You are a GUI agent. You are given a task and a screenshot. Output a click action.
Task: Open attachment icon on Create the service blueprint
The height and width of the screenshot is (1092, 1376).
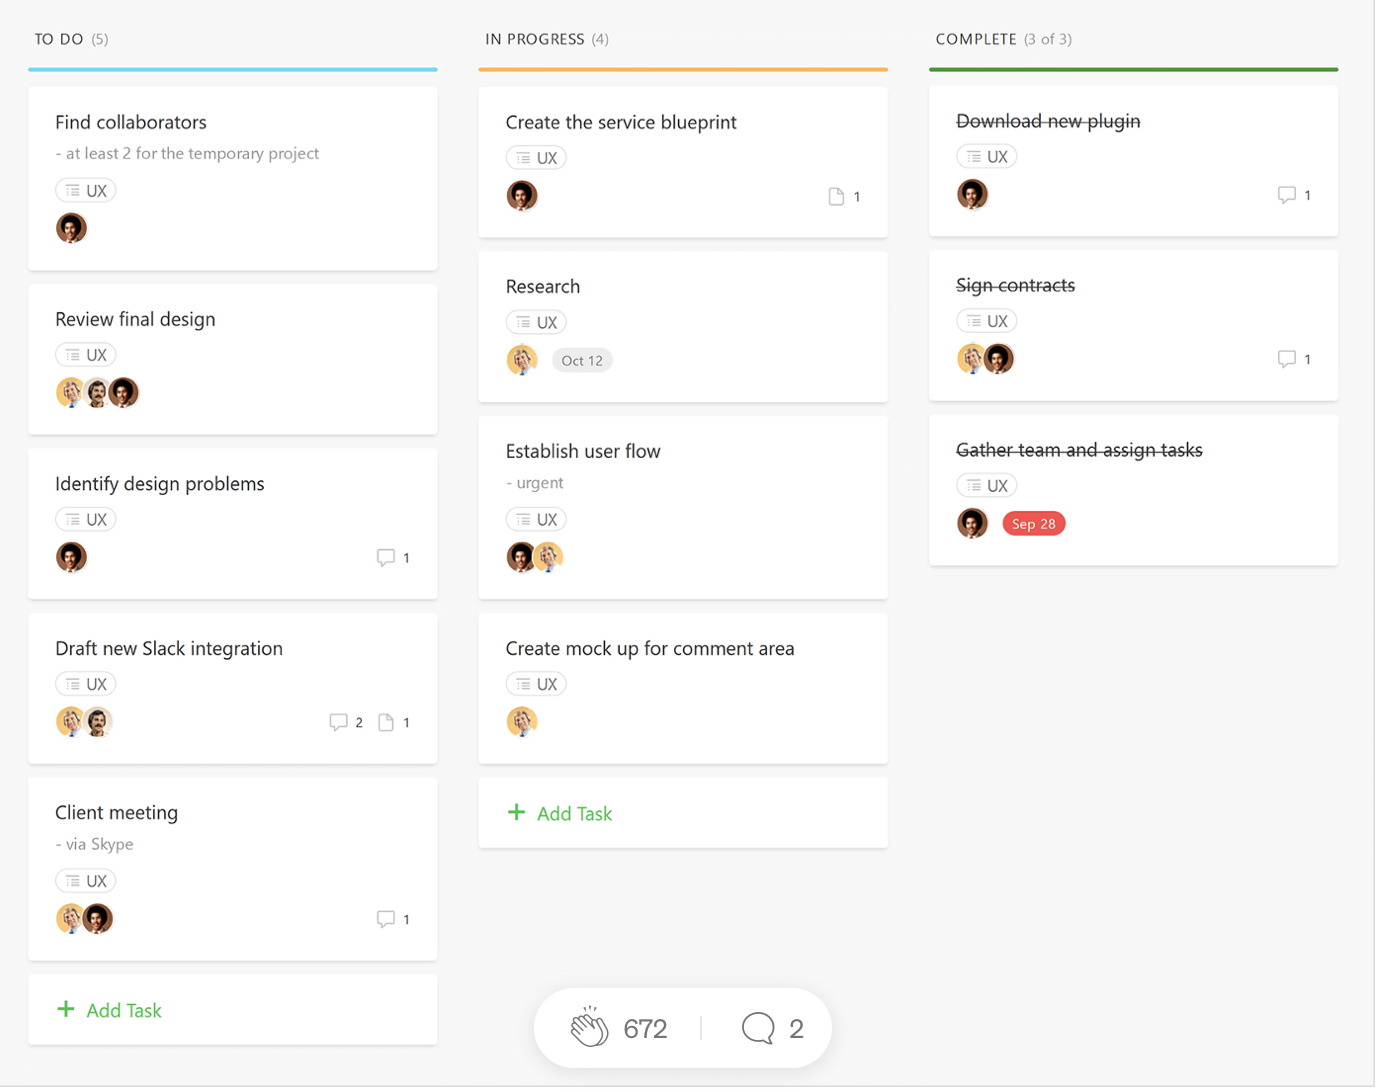[836, 196]
